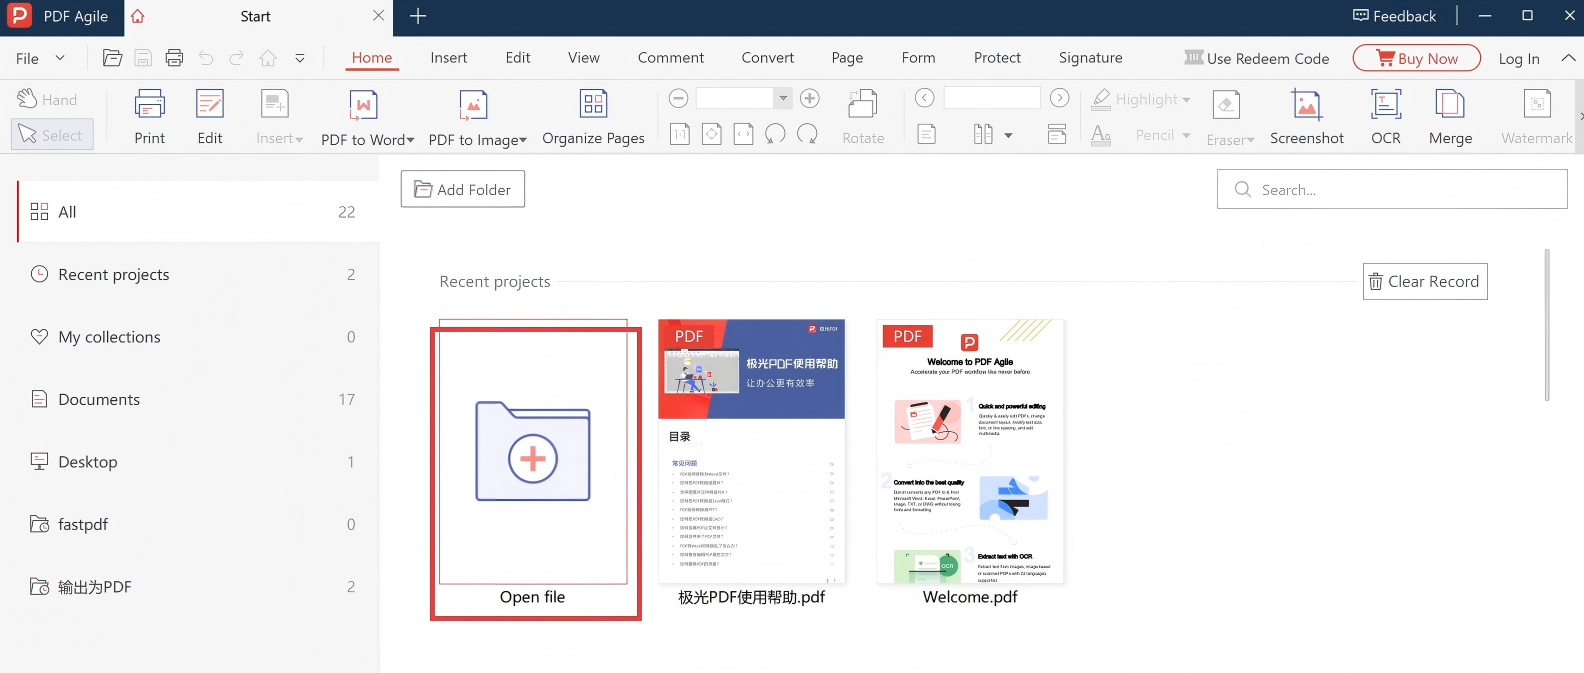Switch to the Edit ribbon tab
The height and width of the screenshot is (673, 1584).
pos(518,58)
